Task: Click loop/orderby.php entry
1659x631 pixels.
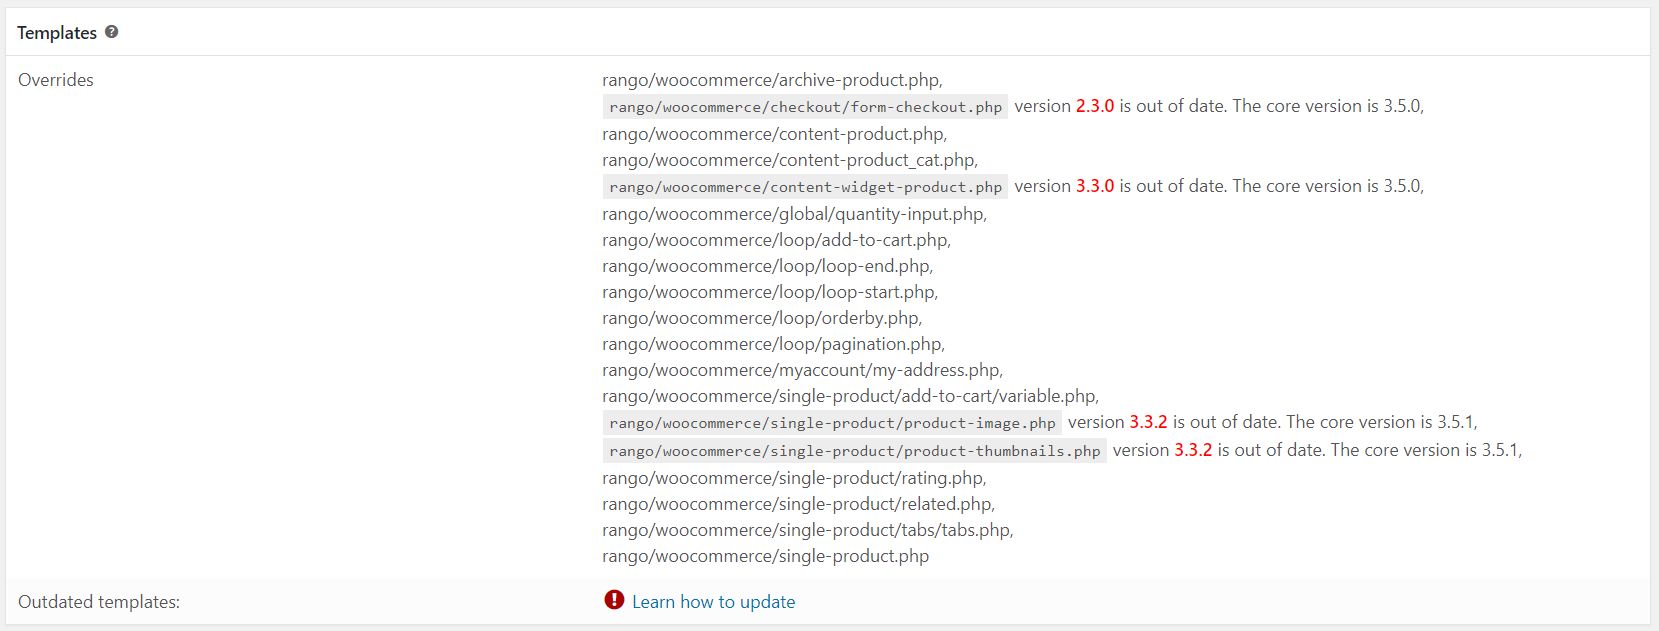Action: 762,318
